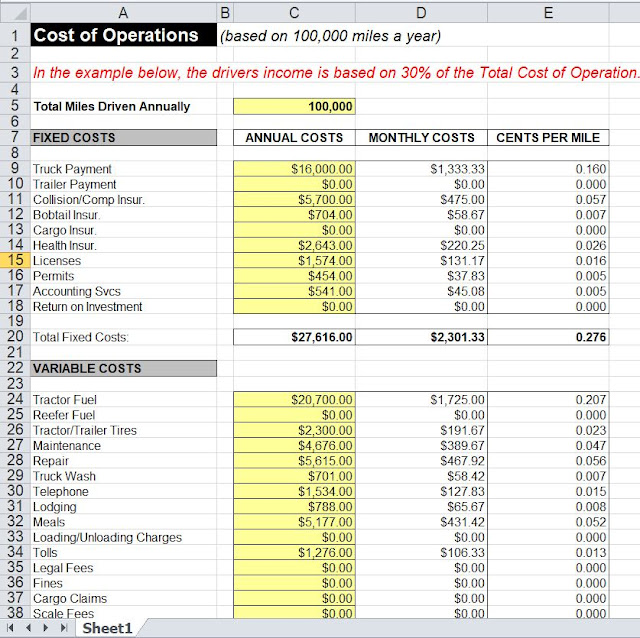Viewport: 640px width, 638px height.
Task: Click Licenses monthly cost $131.17
Action: click(x=421, y=260)
